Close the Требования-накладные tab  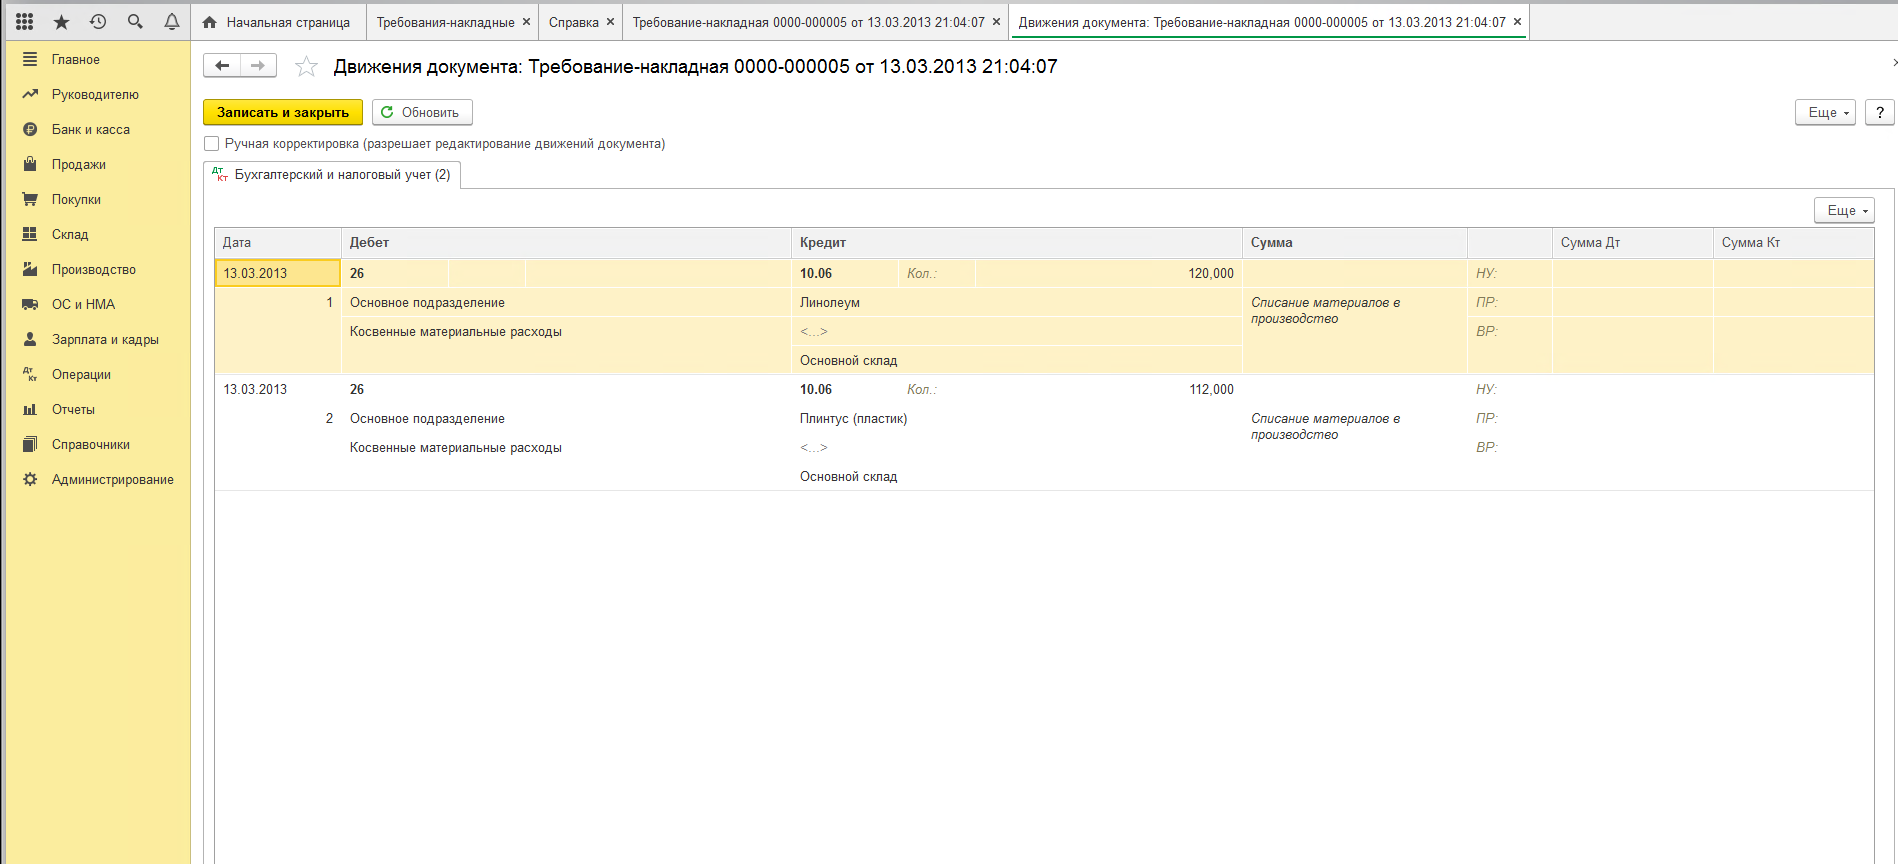[x=526, y=22]
